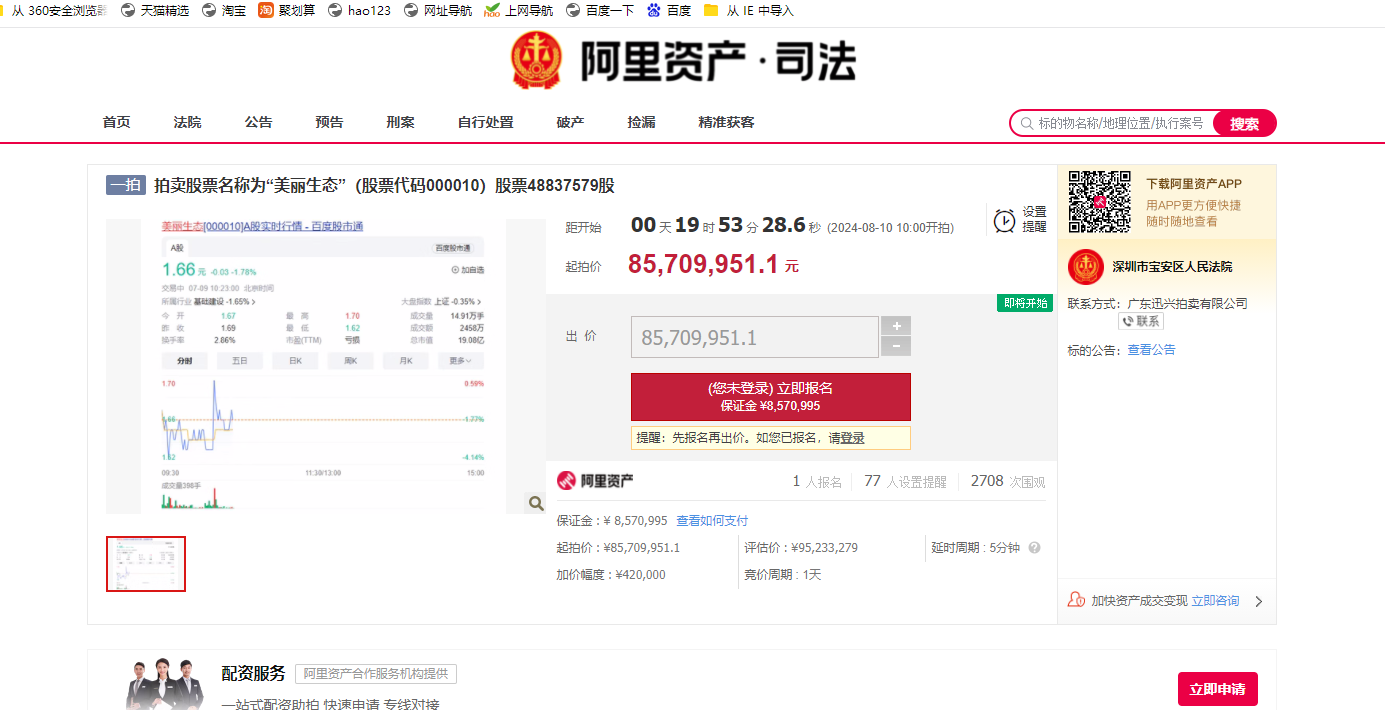Click the magnifier icon in the search box
The image size is (1385, 710).
point(1026,123)
